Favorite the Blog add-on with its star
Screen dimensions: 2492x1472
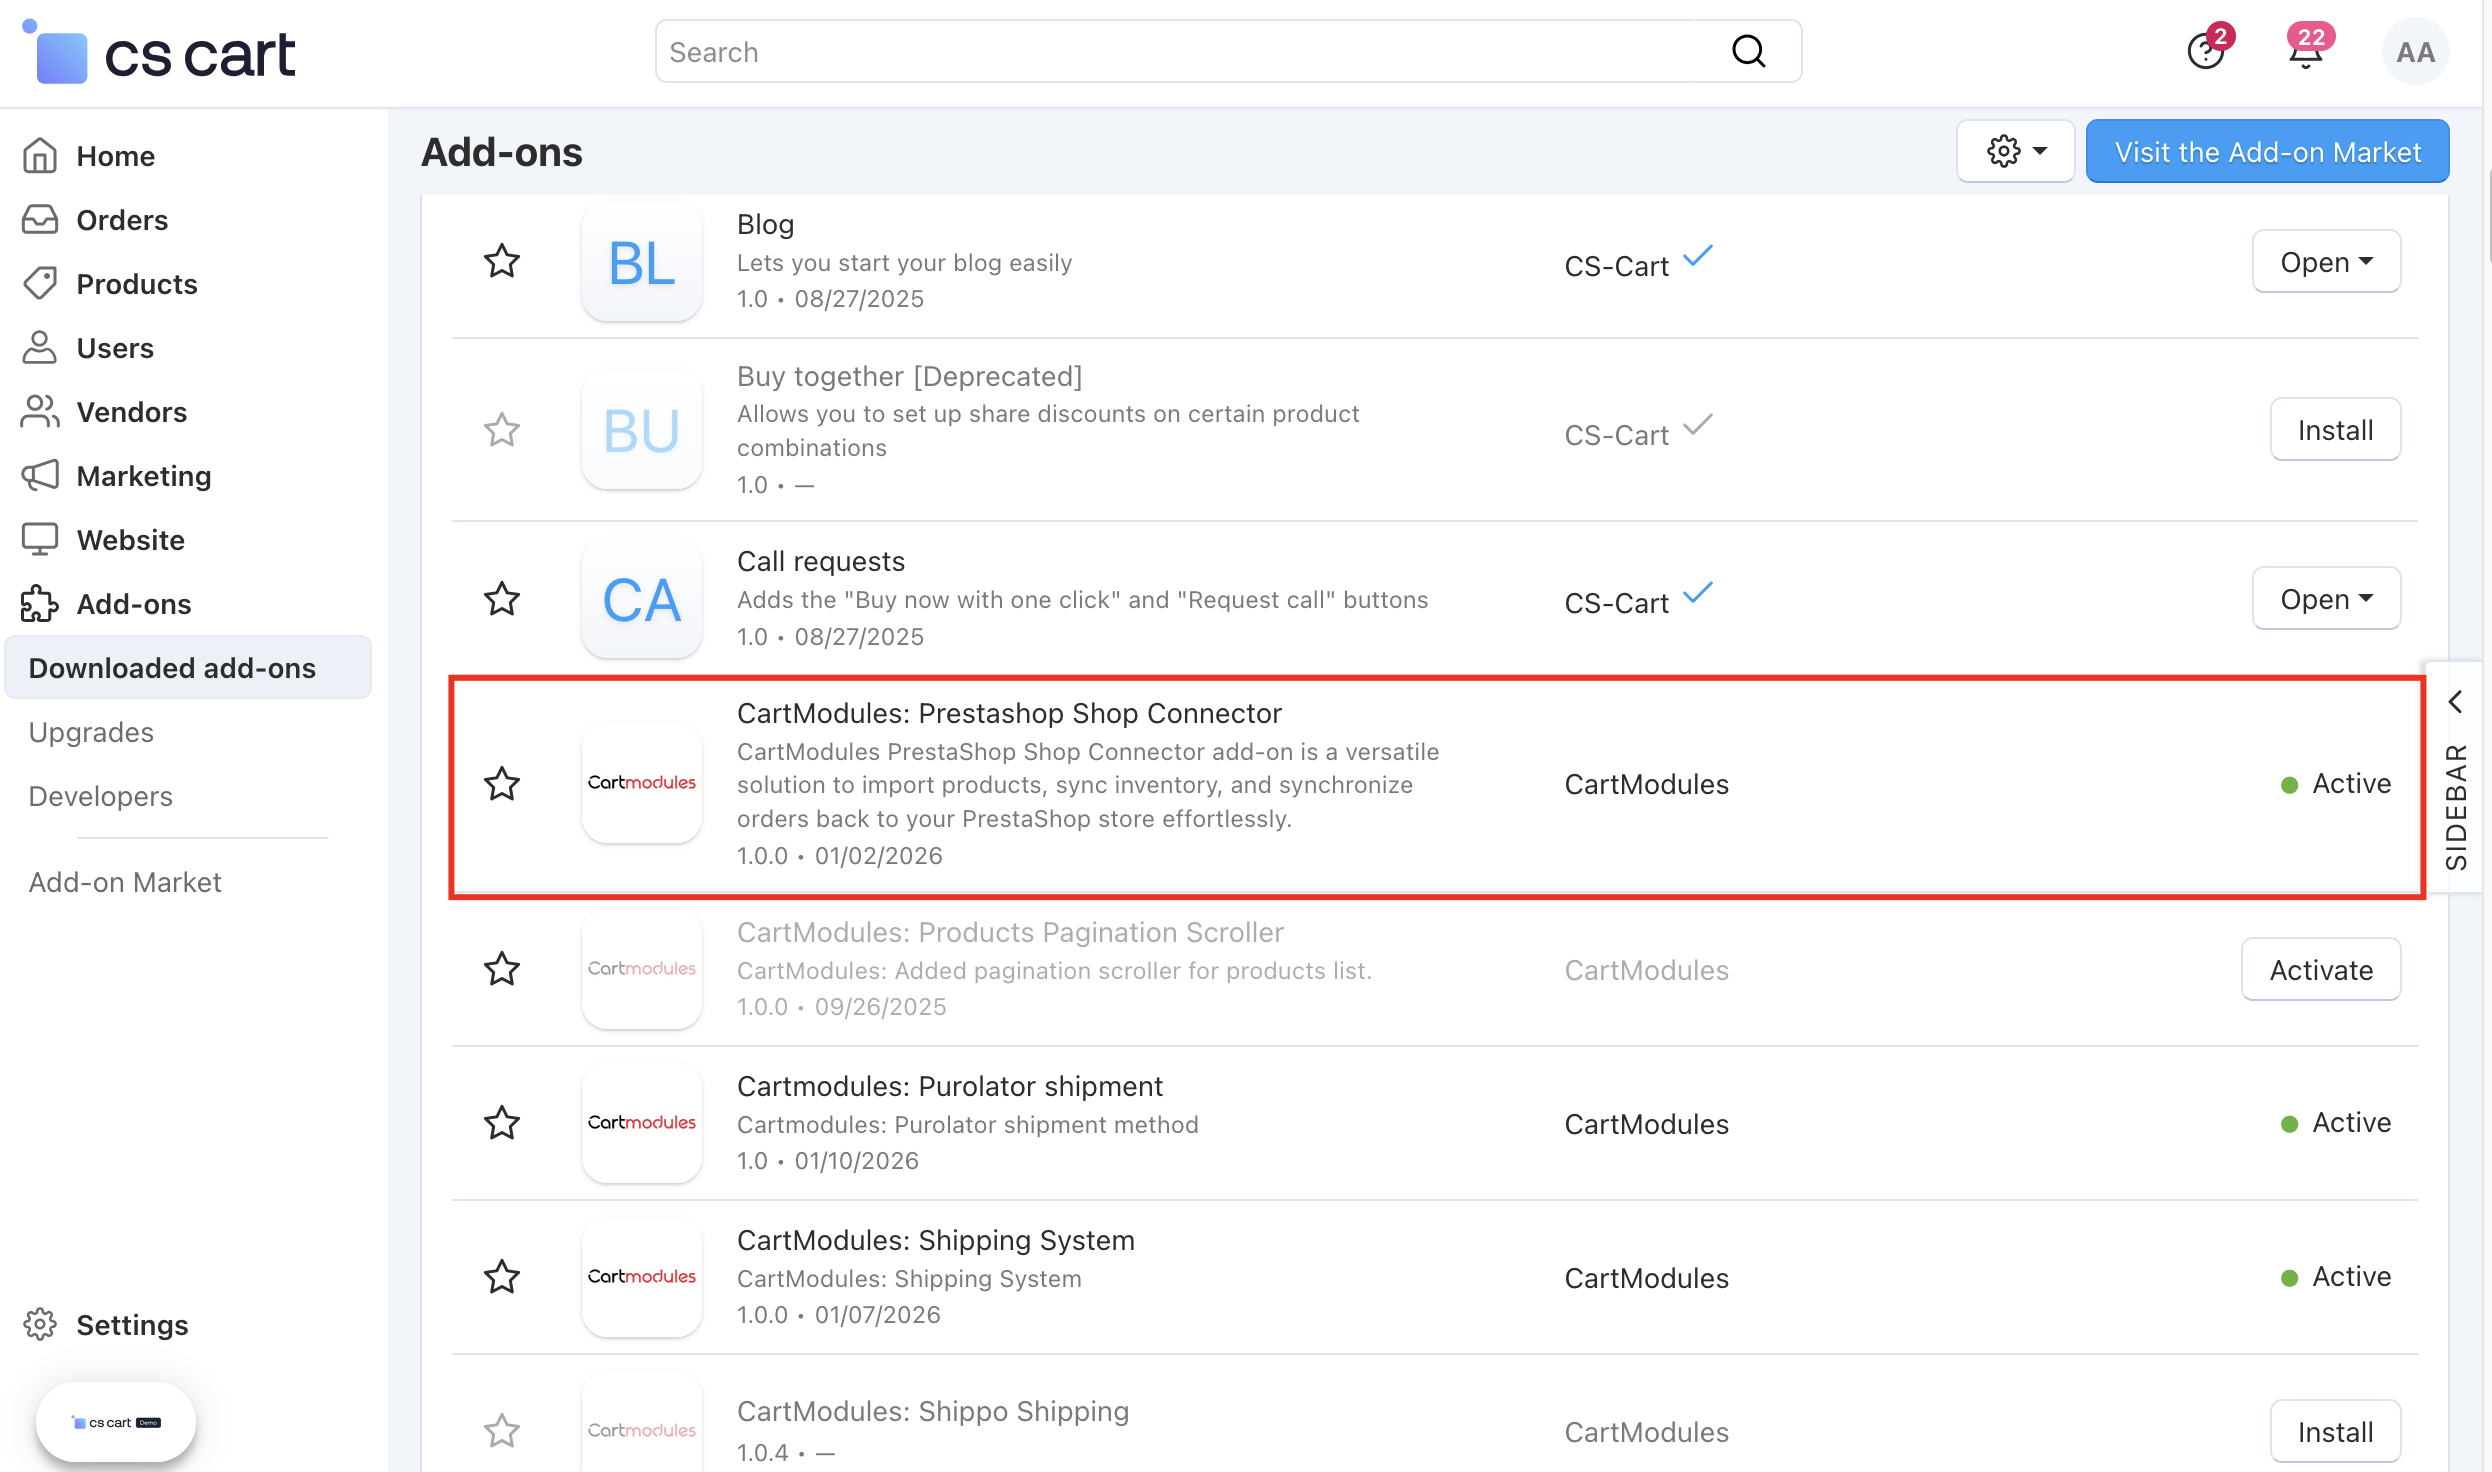point(502,262)
